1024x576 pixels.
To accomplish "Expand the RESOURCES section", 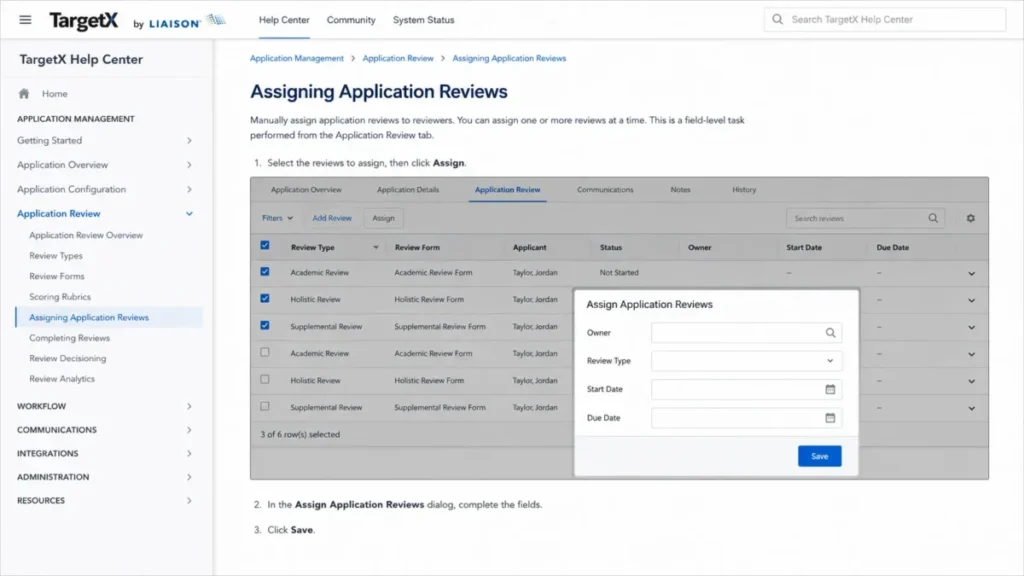I will 189,500.
